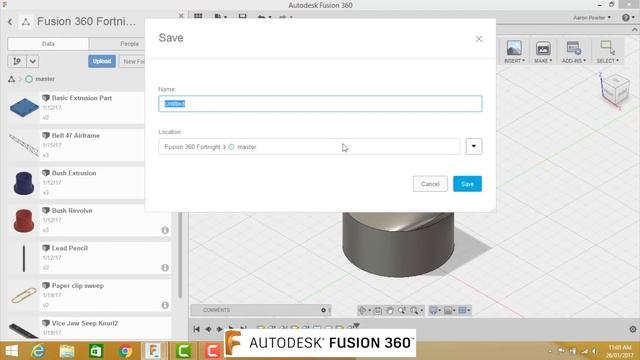Open the Basic Extrusion Part thumbnail

(24, 107)
